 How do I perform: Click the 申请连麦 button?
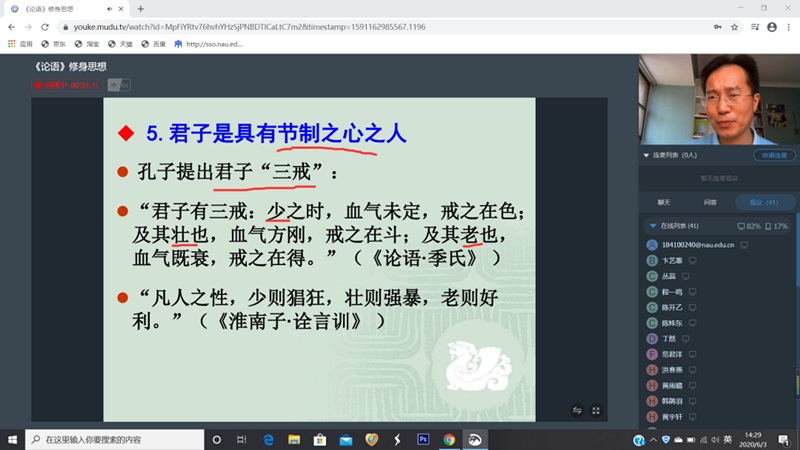click(x=773, y=156)
